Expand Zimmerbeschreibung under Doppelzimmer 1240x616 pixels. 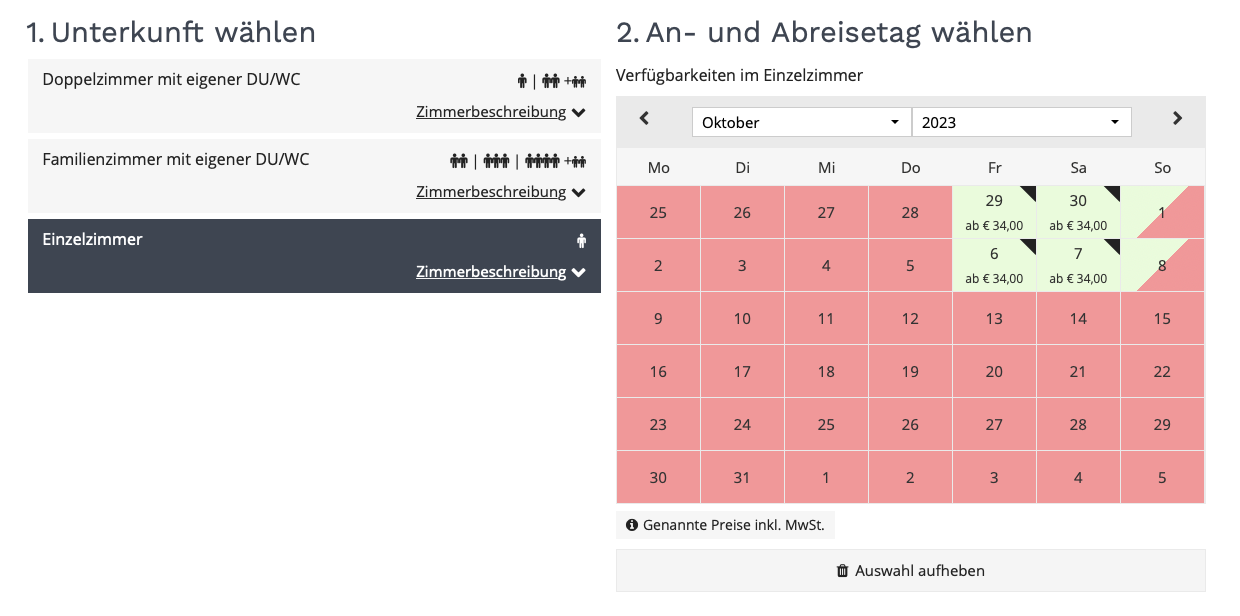[500, 112]
